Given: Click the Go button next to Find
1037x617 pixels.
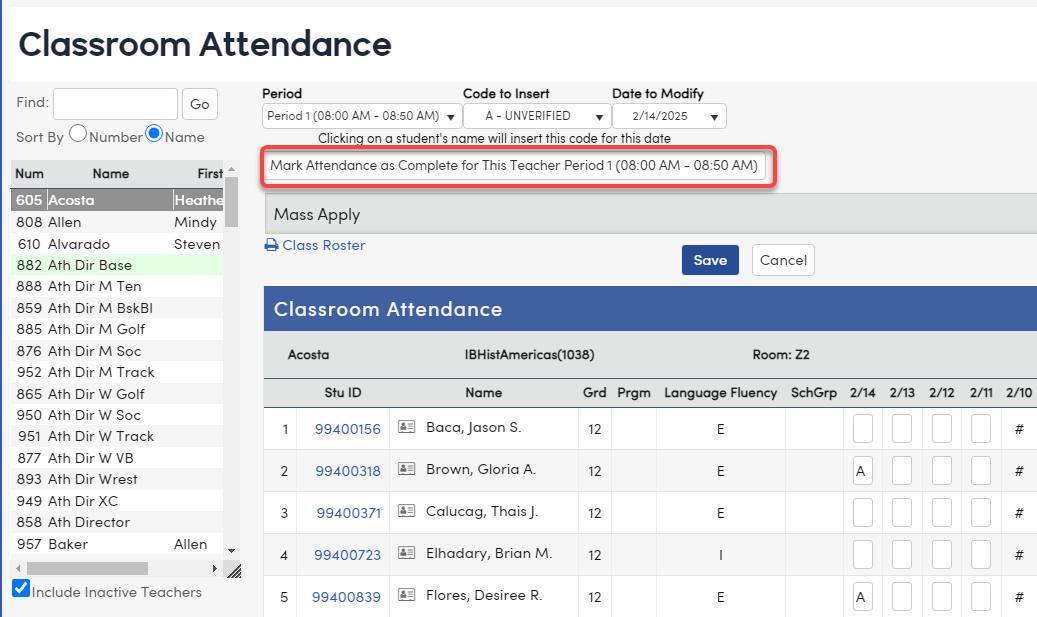Looking at the screenshot, I should pyautogui.click(x=200, y=104).
